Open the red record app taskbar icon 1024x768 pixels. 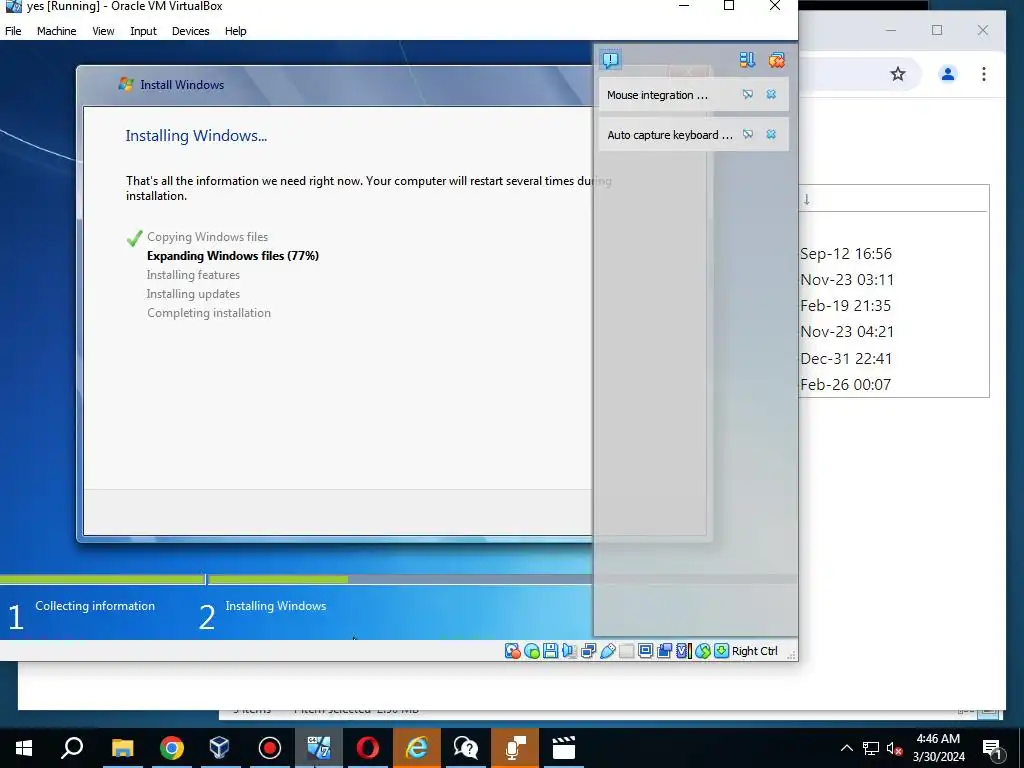coord(270,748)
